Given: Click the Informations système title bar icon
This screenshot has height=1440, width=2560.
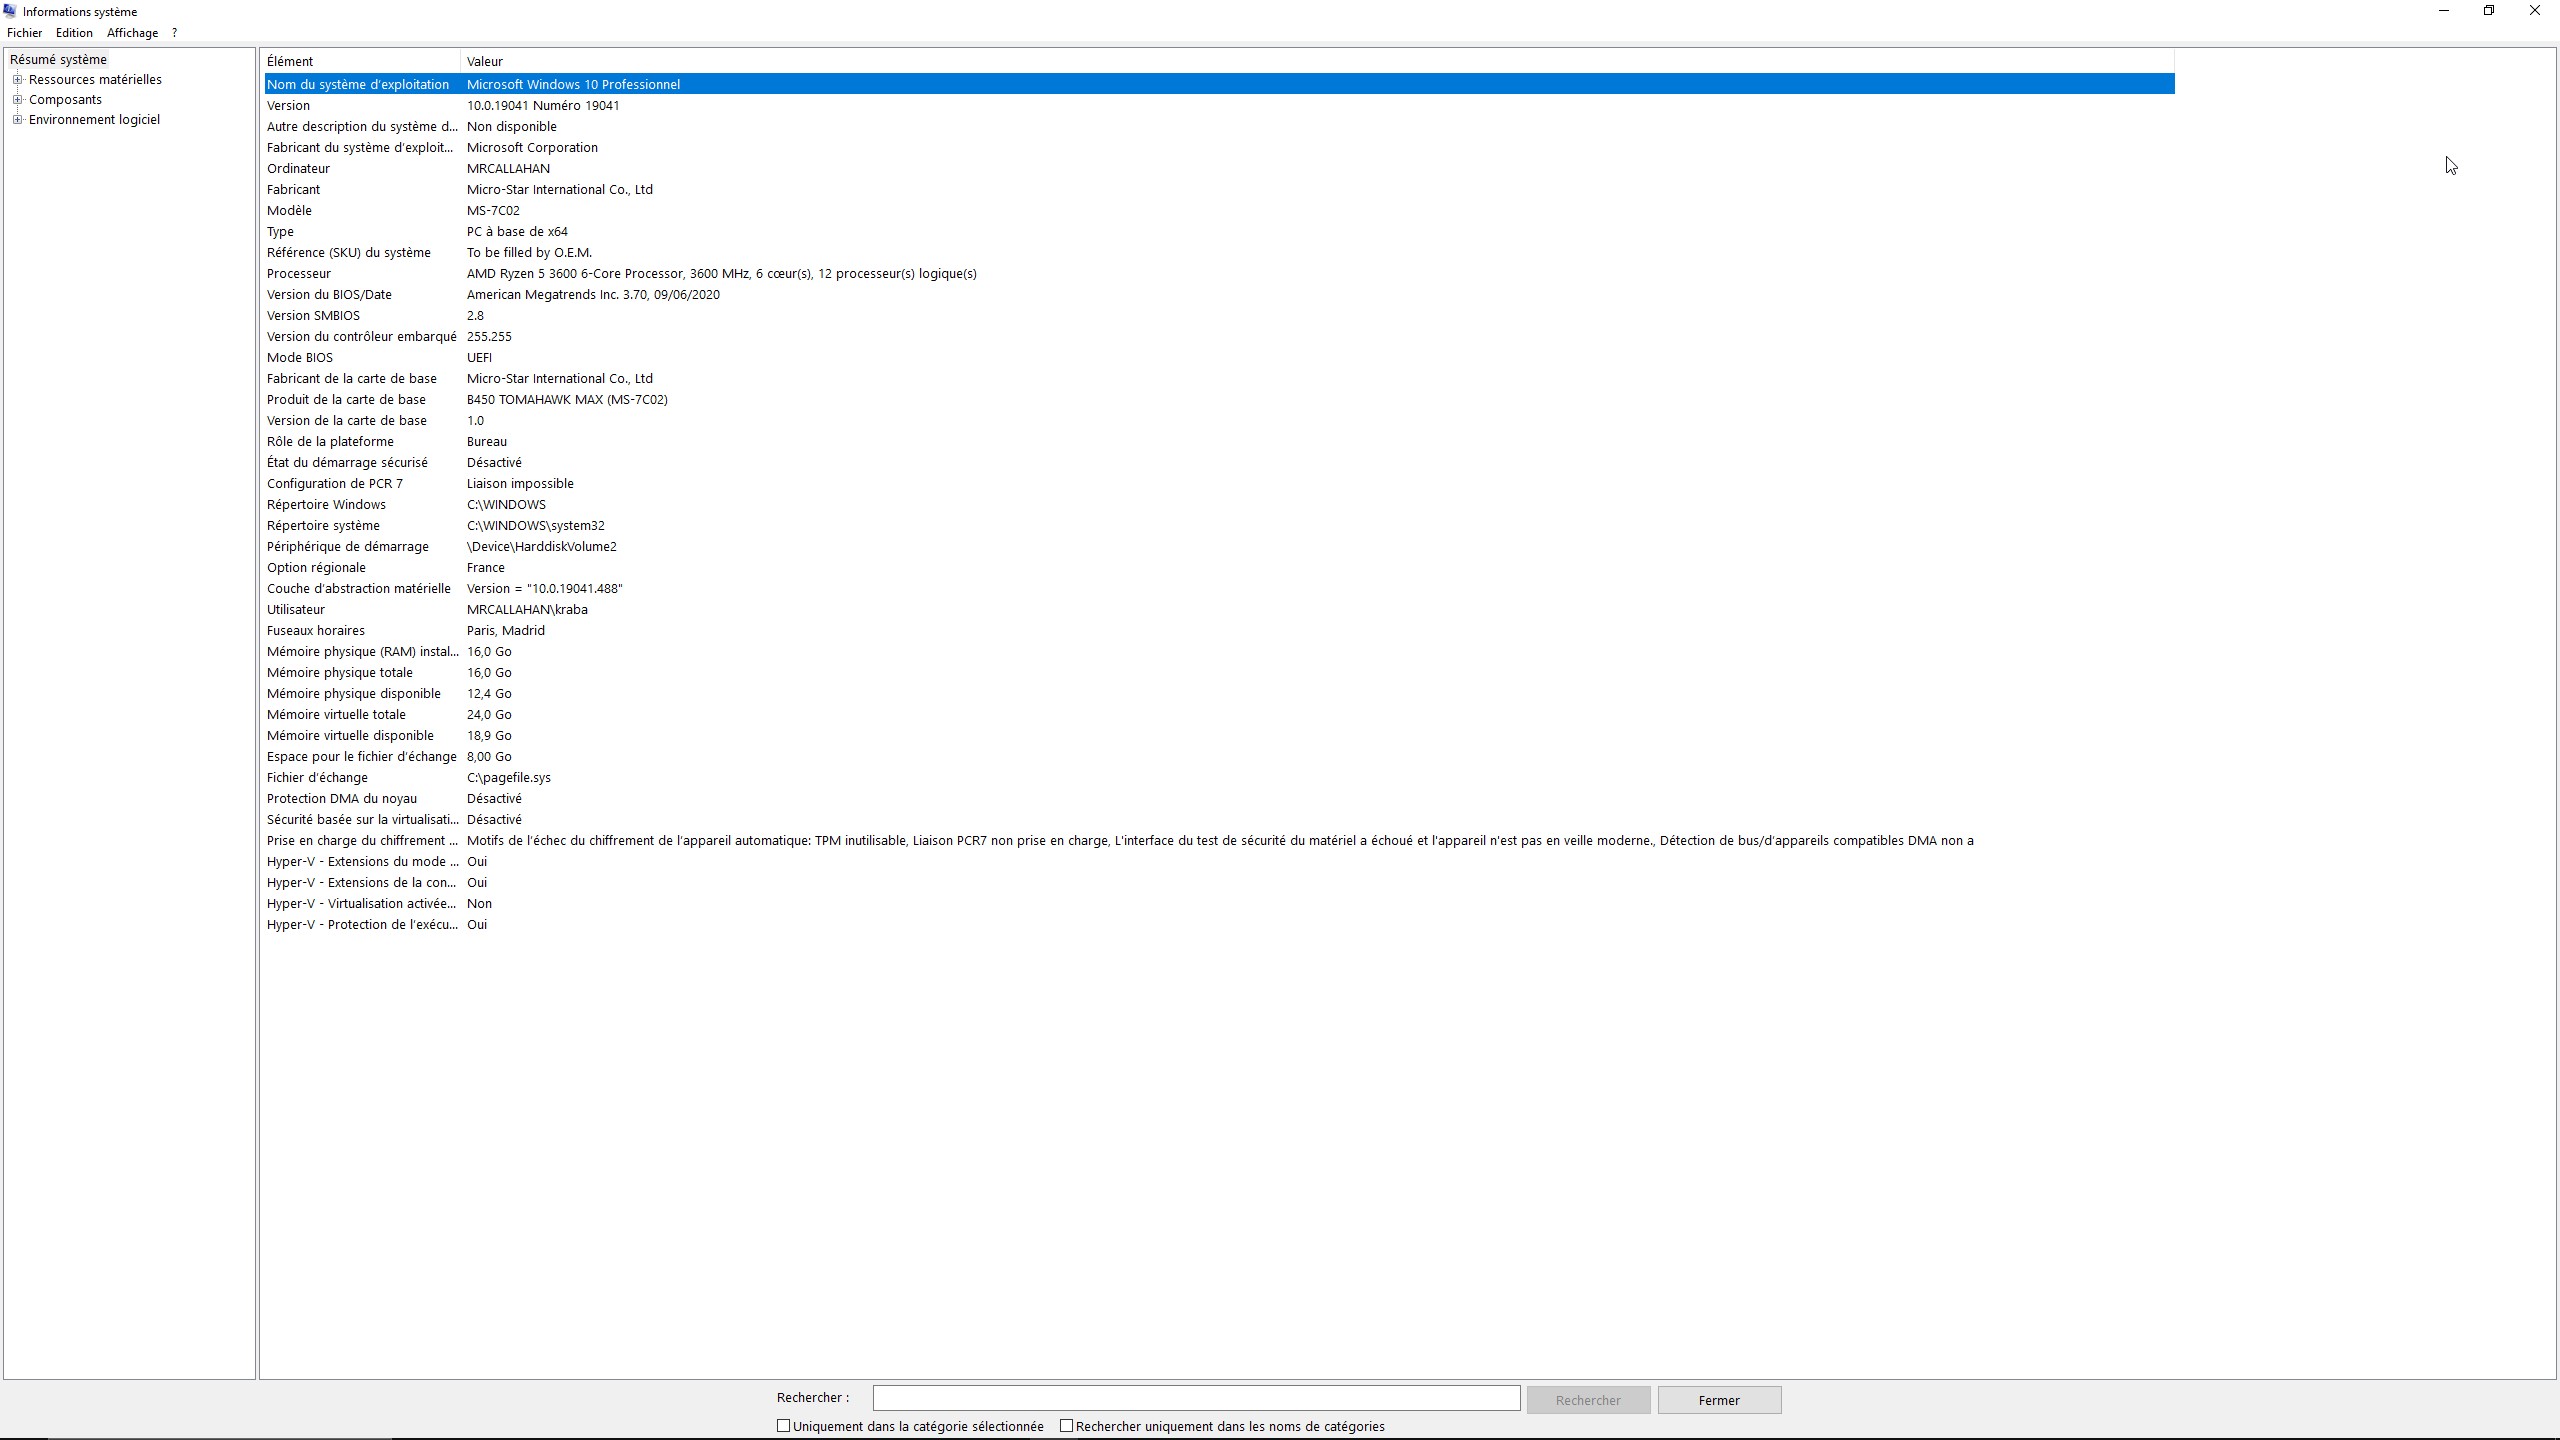Looking at the screenshot, I should point(10,11).
